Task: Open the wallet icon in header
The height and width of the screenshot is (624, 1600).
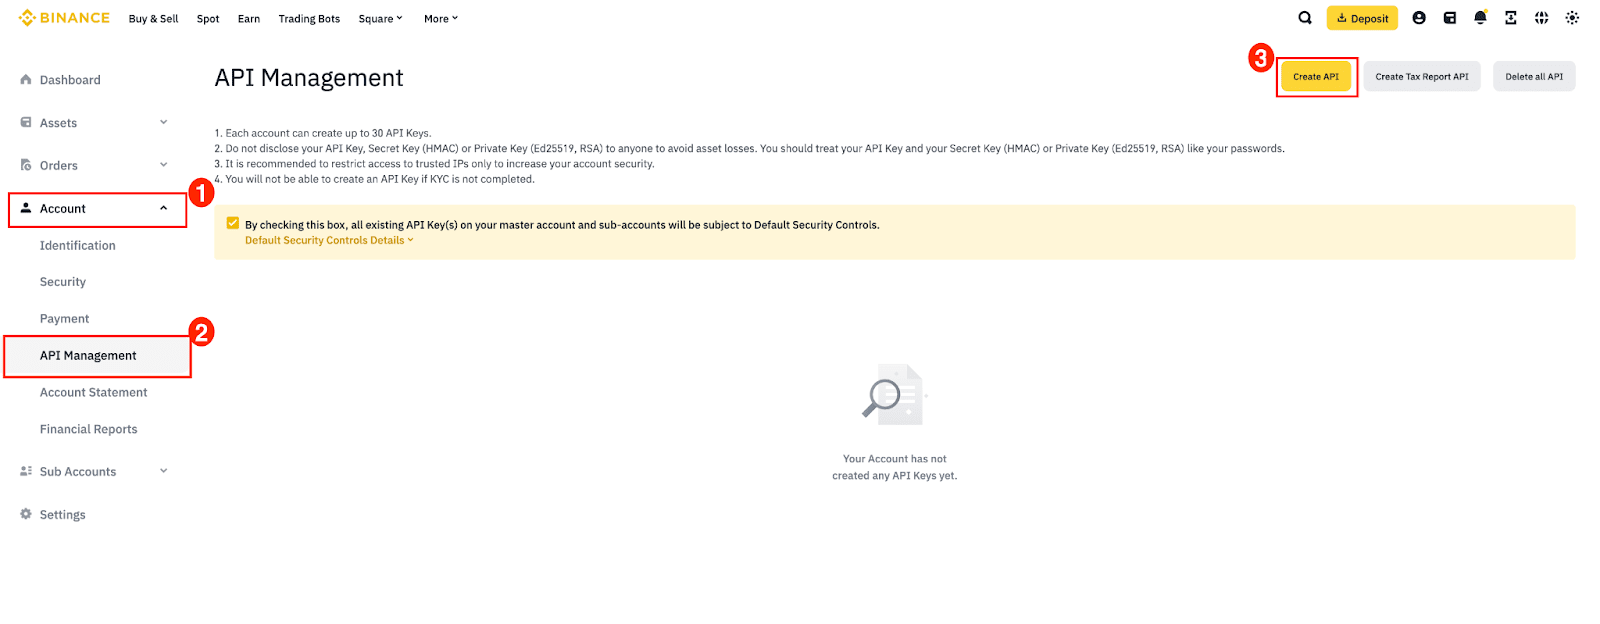Action: click(1450, 18)
